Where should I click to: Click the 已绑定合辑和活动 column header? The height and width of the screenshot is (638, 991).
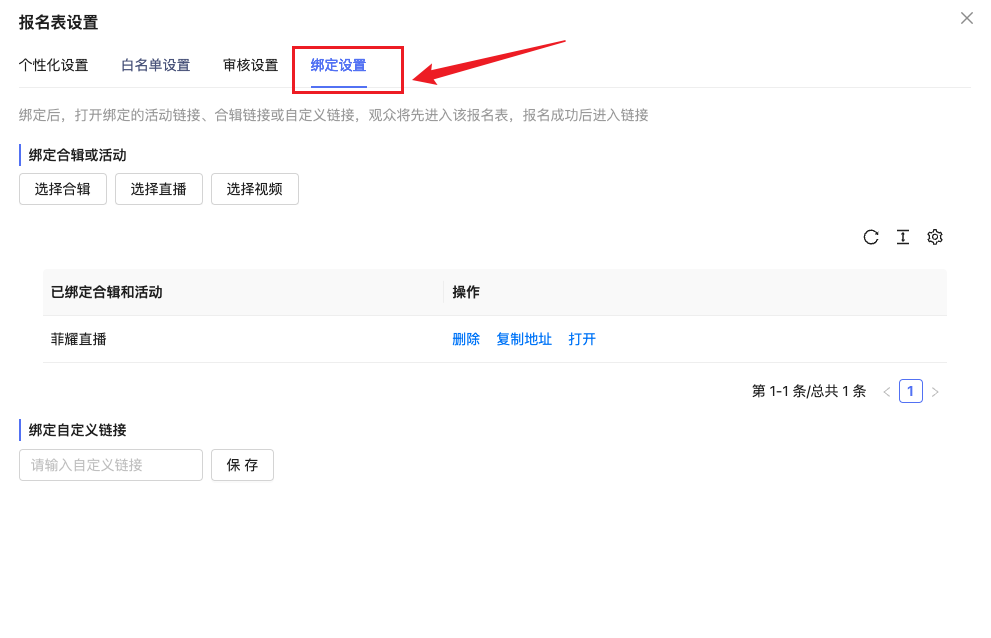pyautogui.click(x=107, y=292)
